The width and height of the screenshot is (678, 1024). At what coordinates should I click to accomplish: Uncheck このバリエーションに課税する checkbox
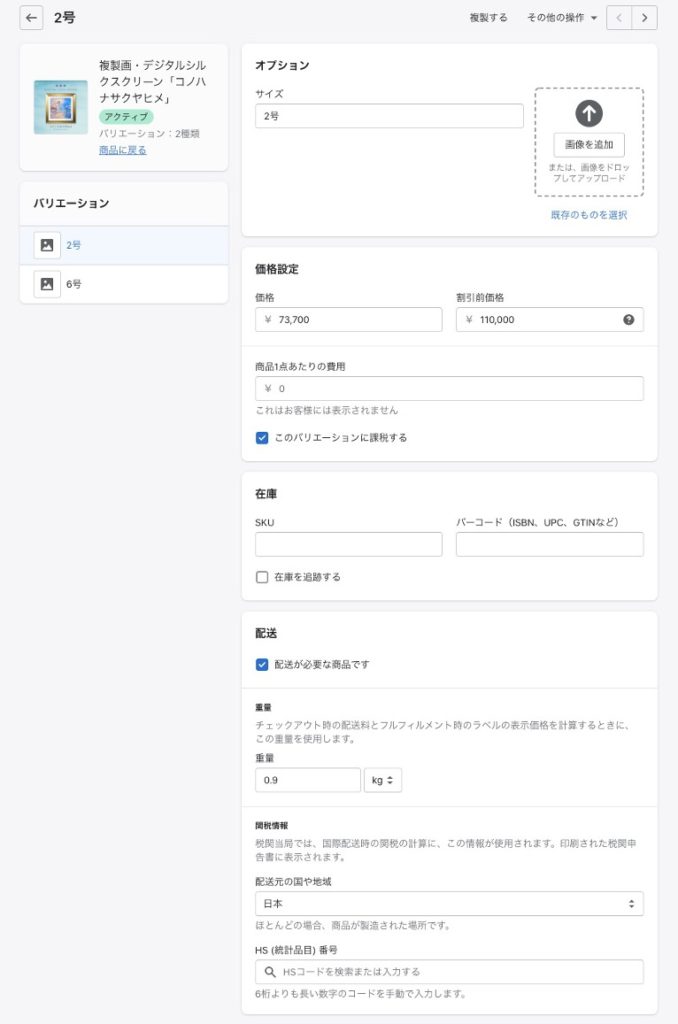[x=262, y=438]
